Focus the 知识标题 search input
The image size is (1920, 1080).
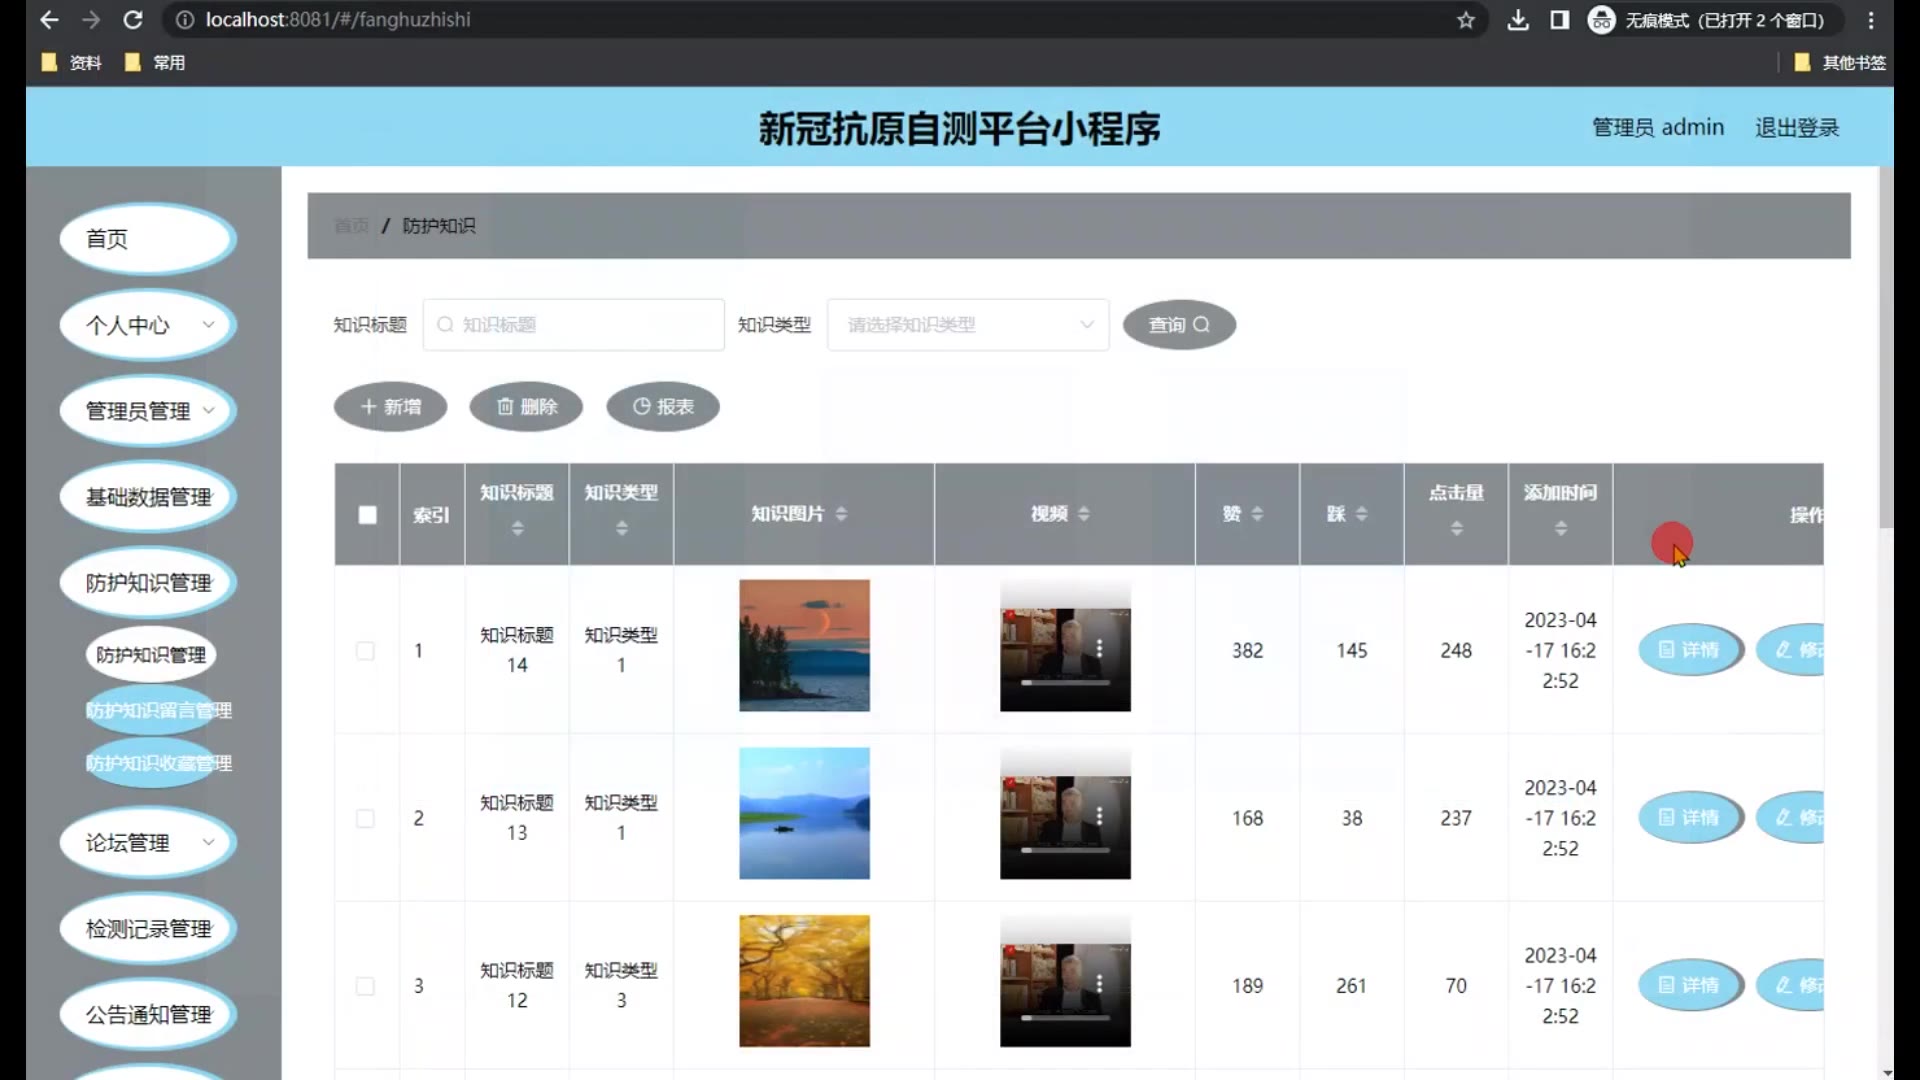tap(574, 325)
